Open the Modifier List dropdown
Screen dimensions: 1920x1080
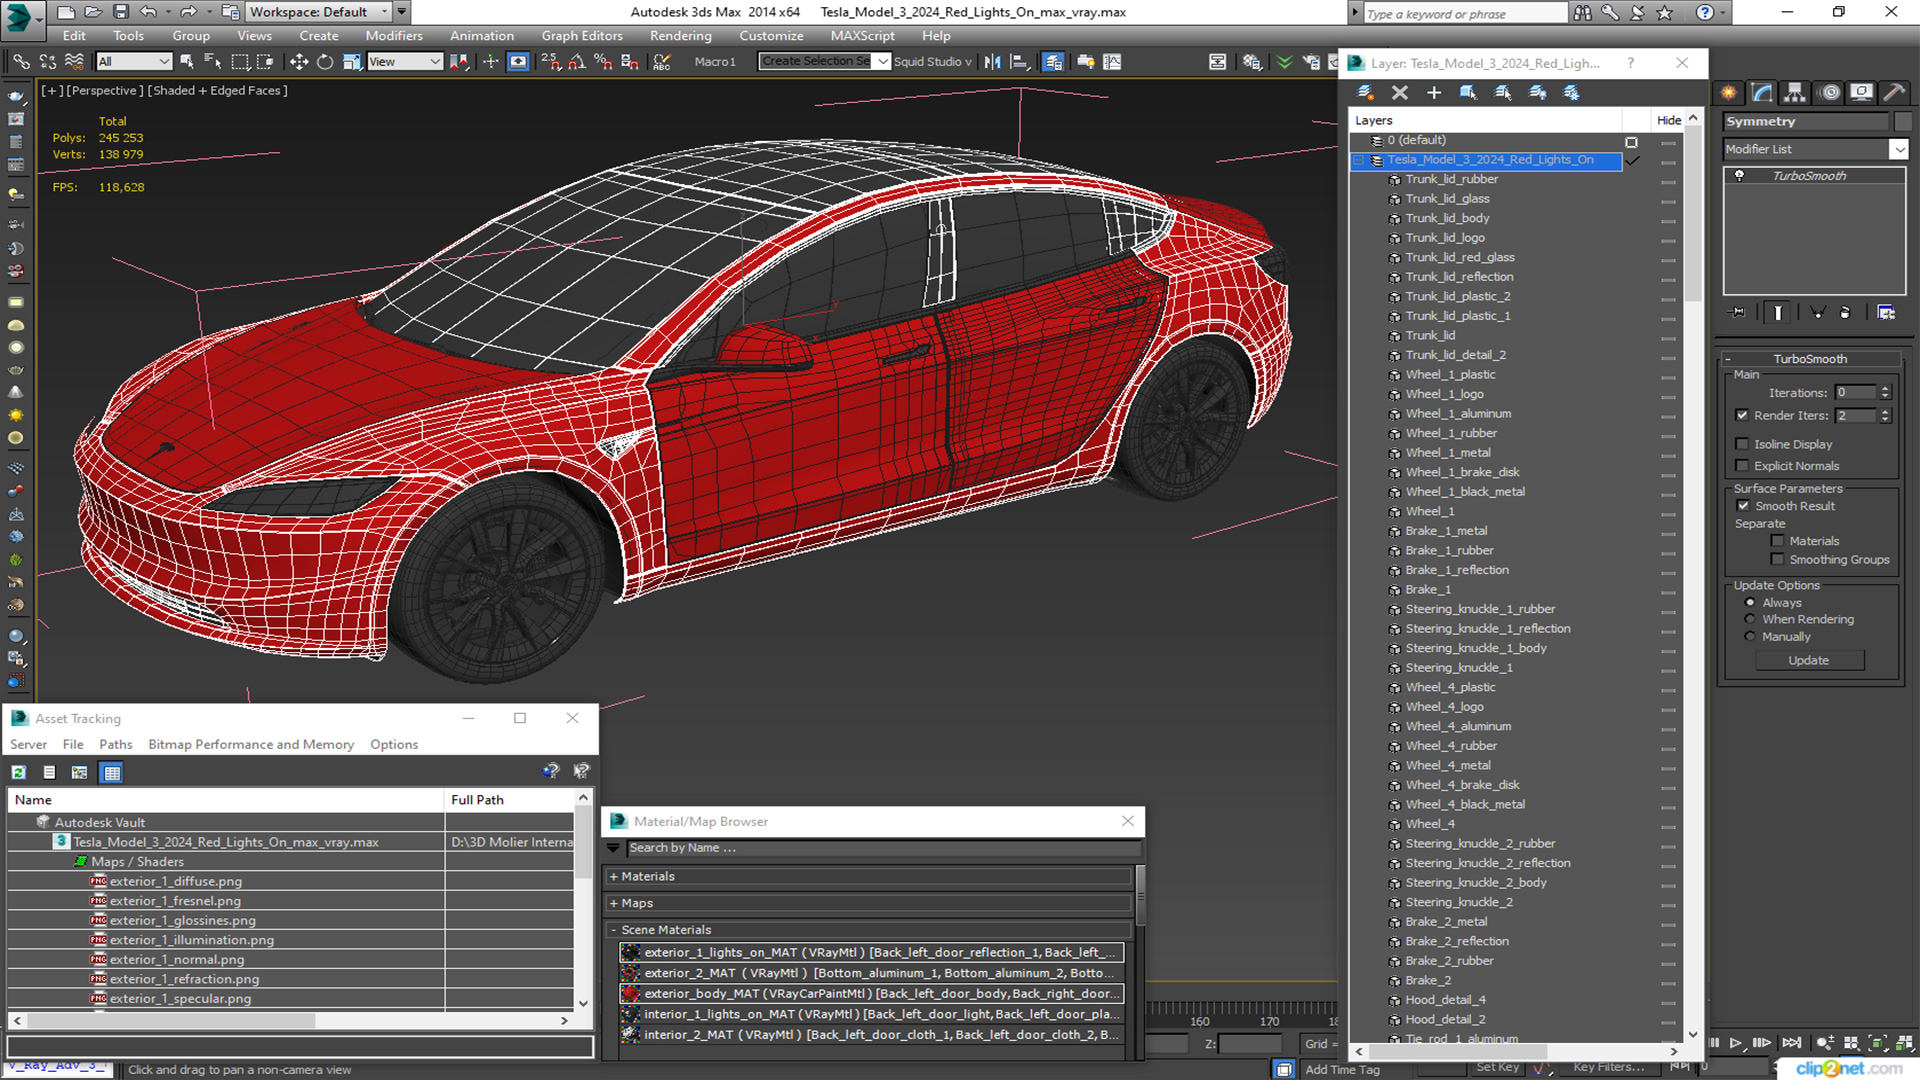tap(1898, 149)
